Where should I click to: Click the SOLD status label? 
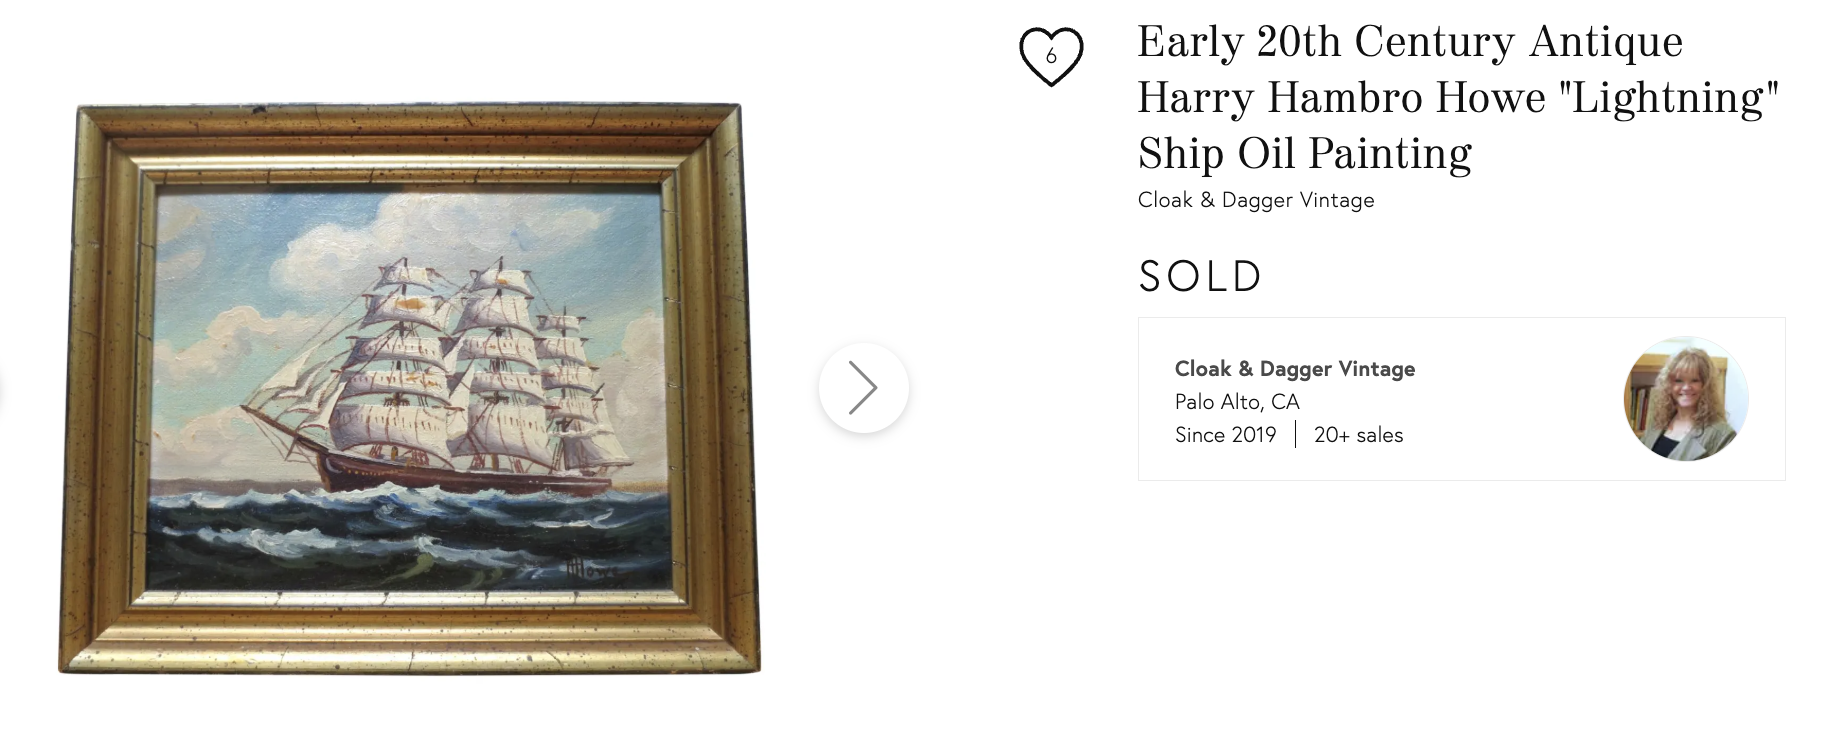1200,277
